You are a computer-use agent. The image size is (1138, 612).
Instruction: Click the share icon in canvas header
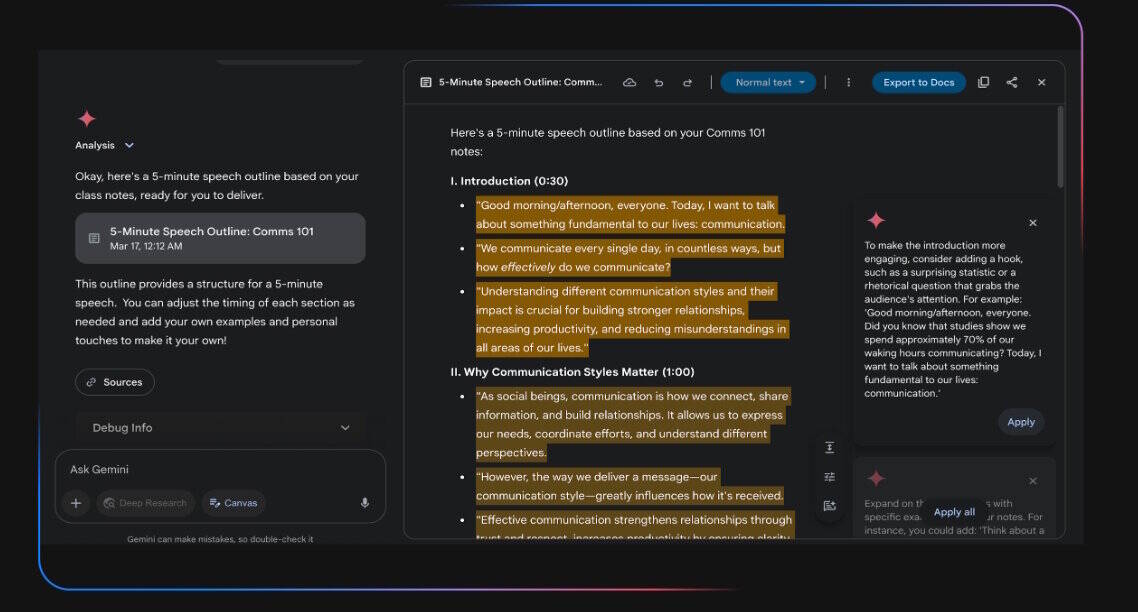point(1012,82)
